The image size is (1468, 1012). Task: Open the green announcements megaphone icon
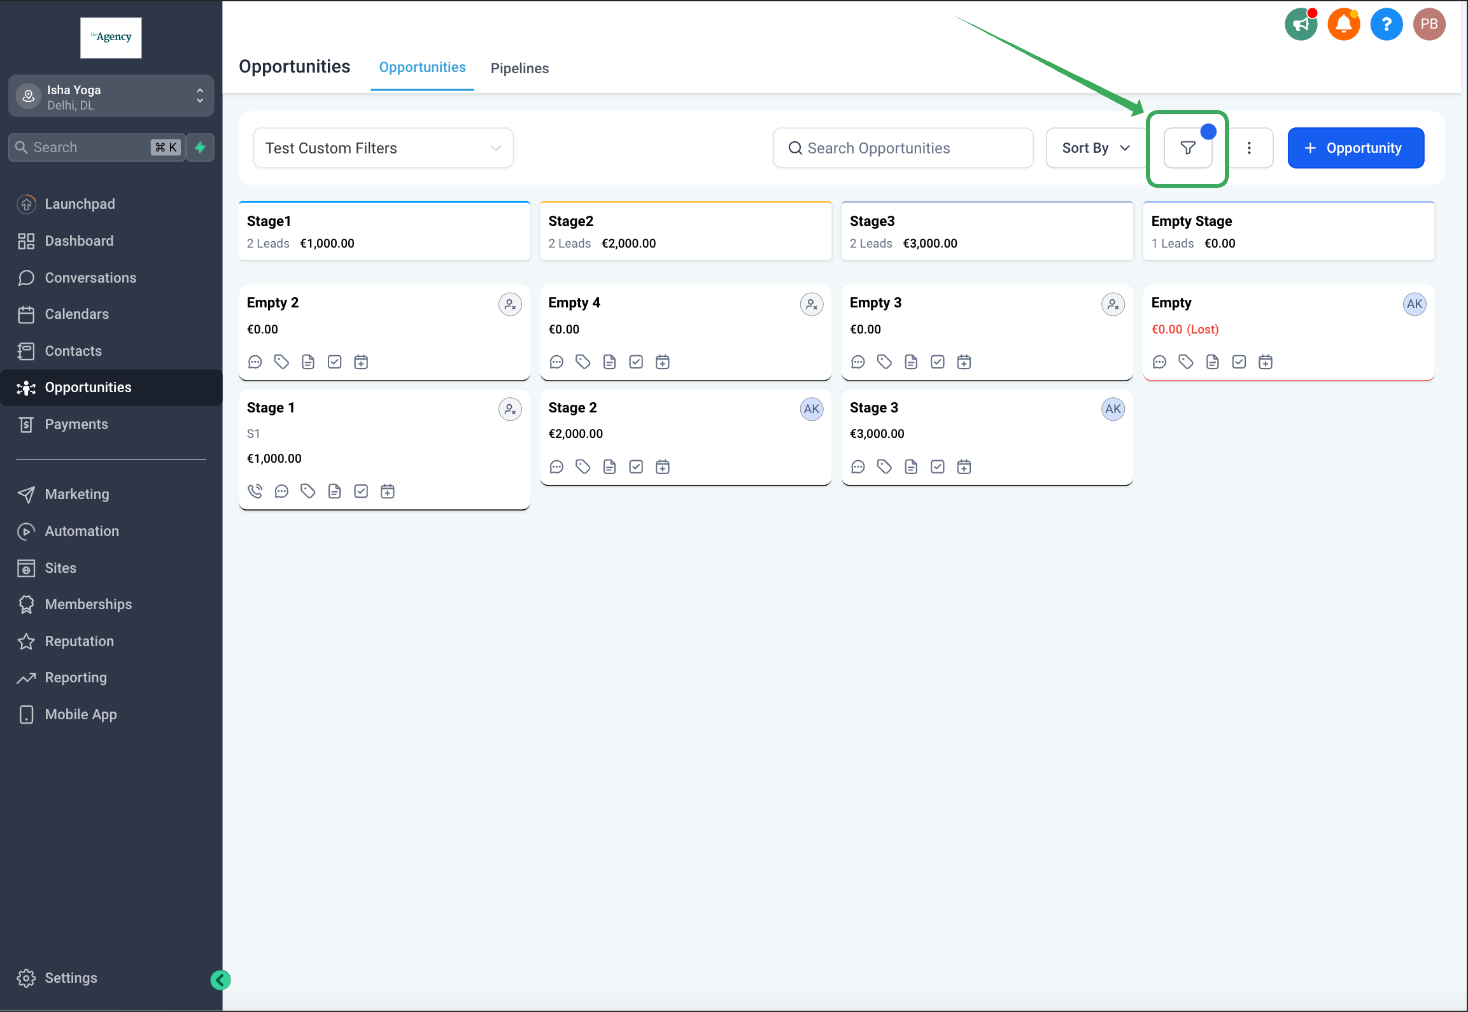coord(1300,24)
